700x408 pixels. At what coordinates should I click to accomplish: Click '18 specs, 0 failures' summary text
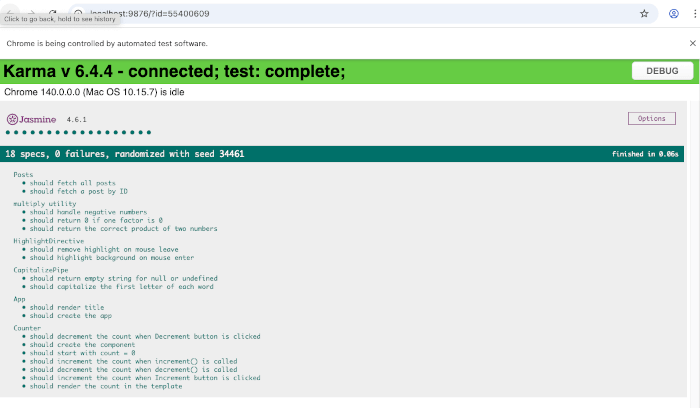tap(55, 154)
